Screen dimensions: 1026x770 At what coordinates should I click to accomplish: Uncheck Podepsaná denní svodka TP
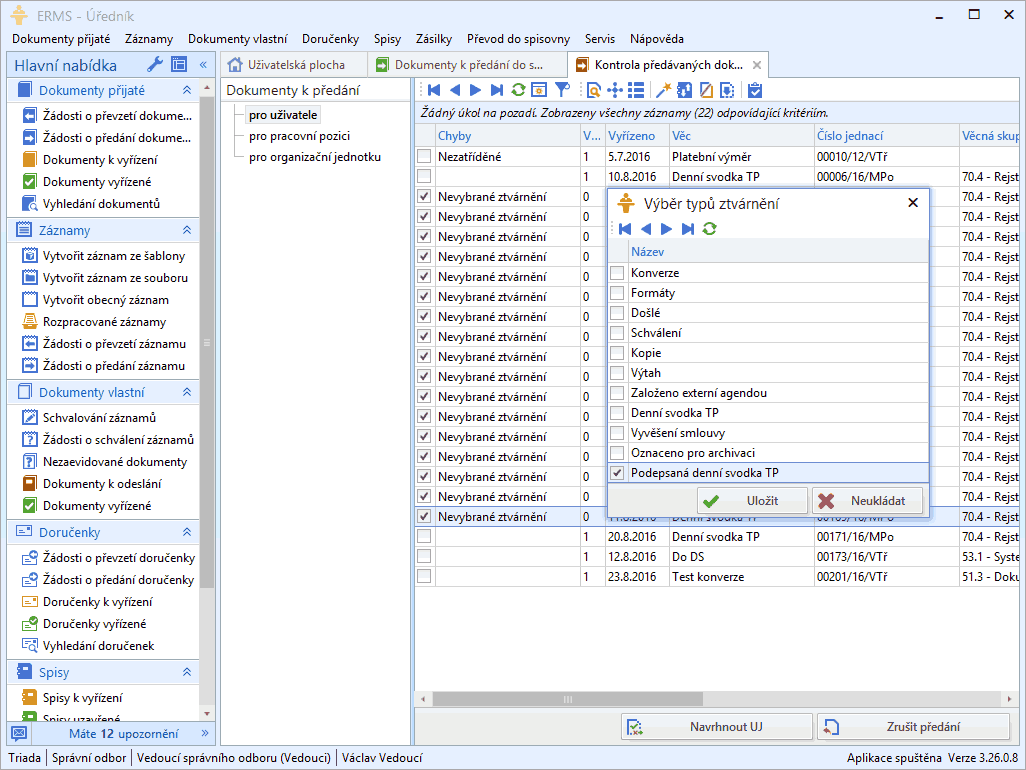(618, 473)
